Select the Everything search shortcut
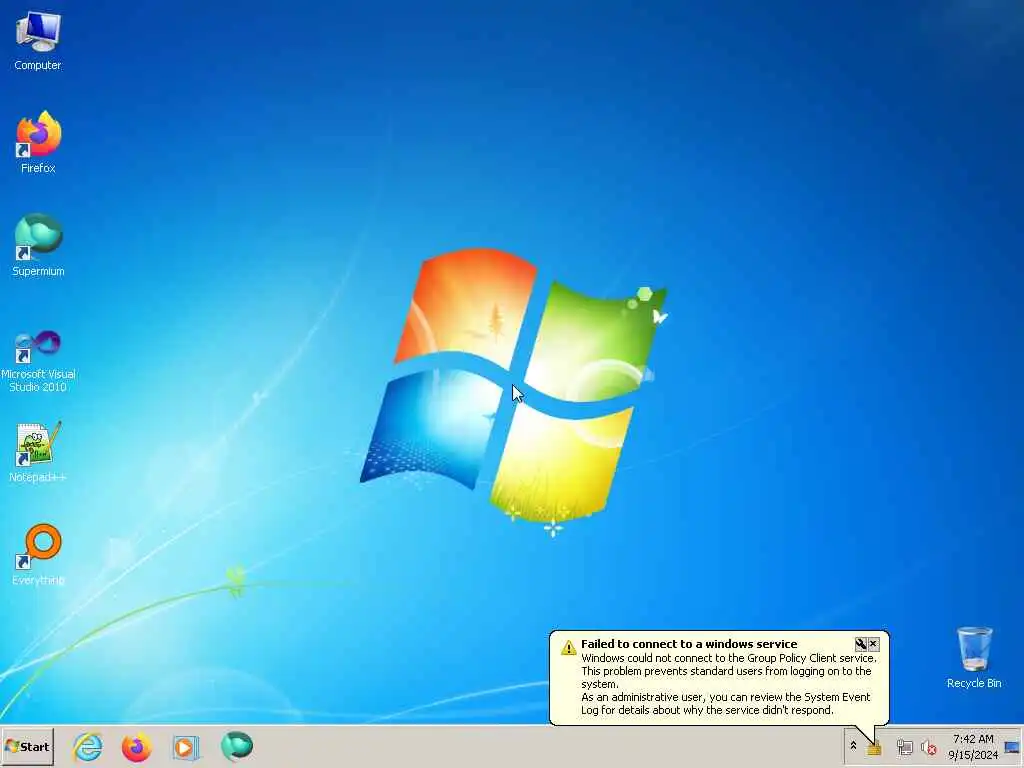 (38, 554)
